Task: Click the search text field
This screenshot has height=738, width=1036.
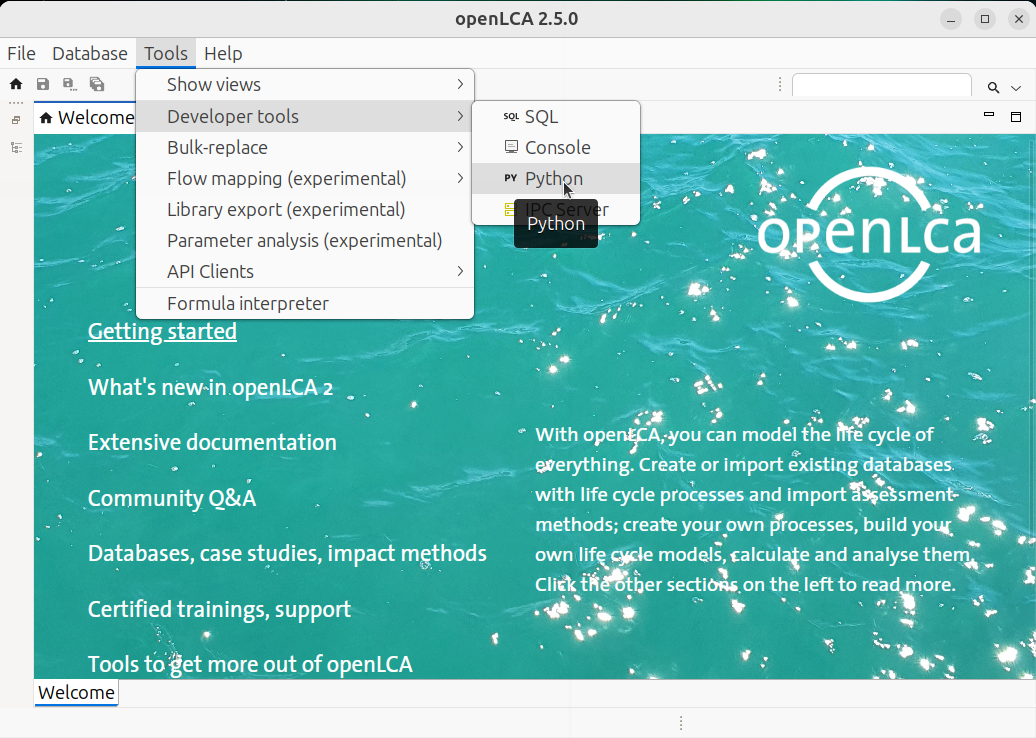Action: point(881,85)
